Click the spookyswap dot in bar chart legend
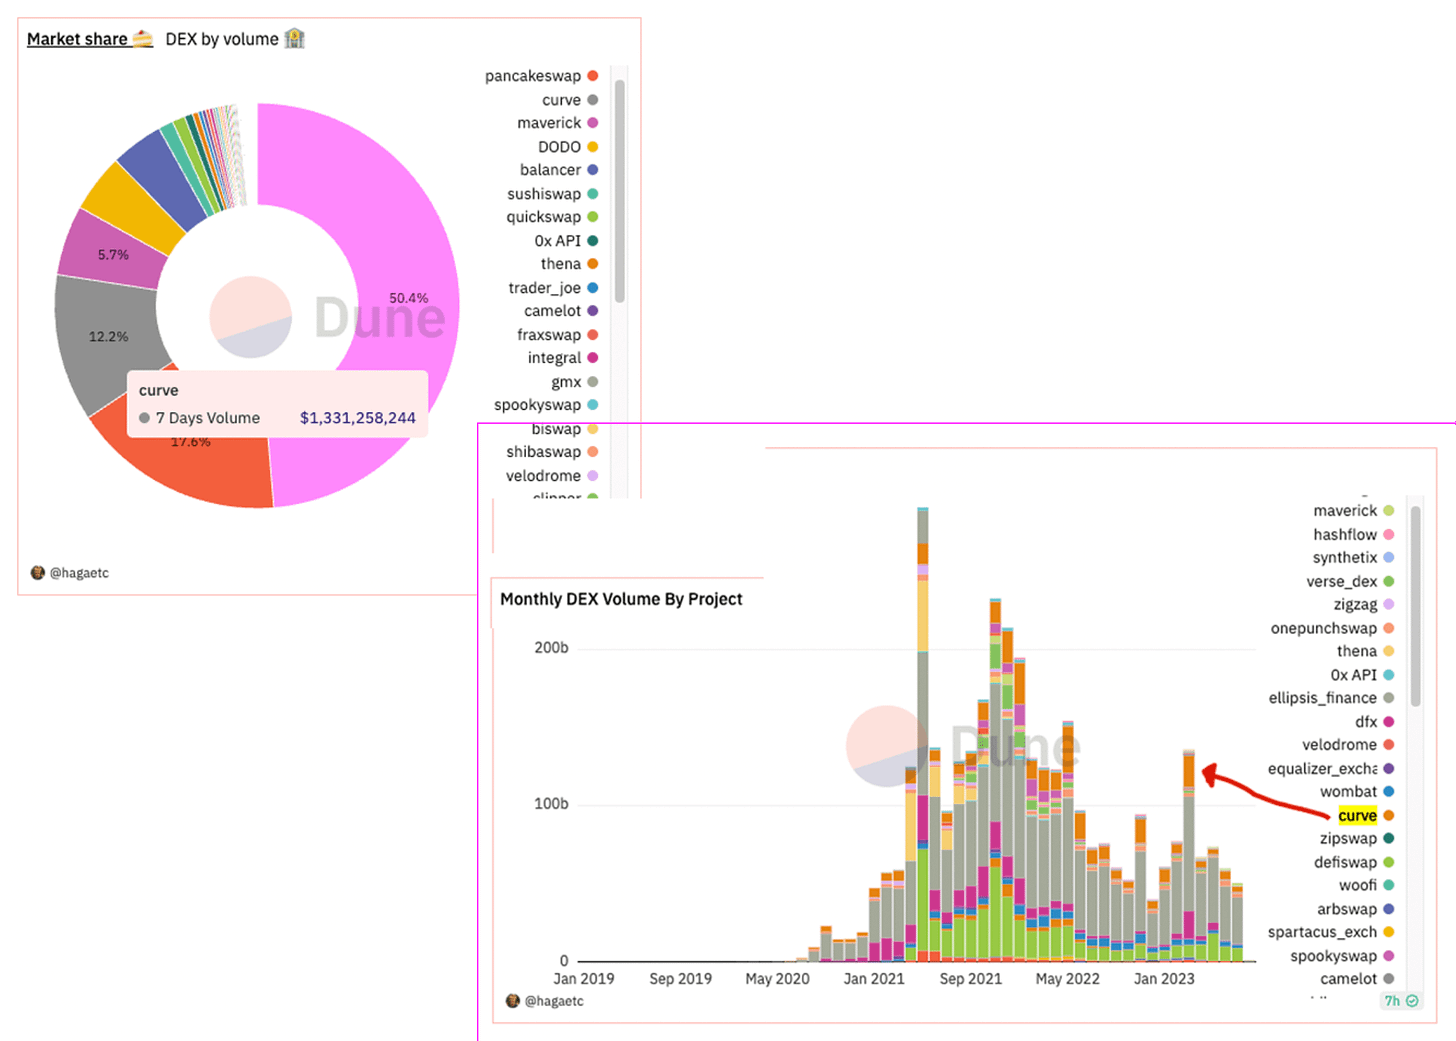 click(x=1389, y=956)
